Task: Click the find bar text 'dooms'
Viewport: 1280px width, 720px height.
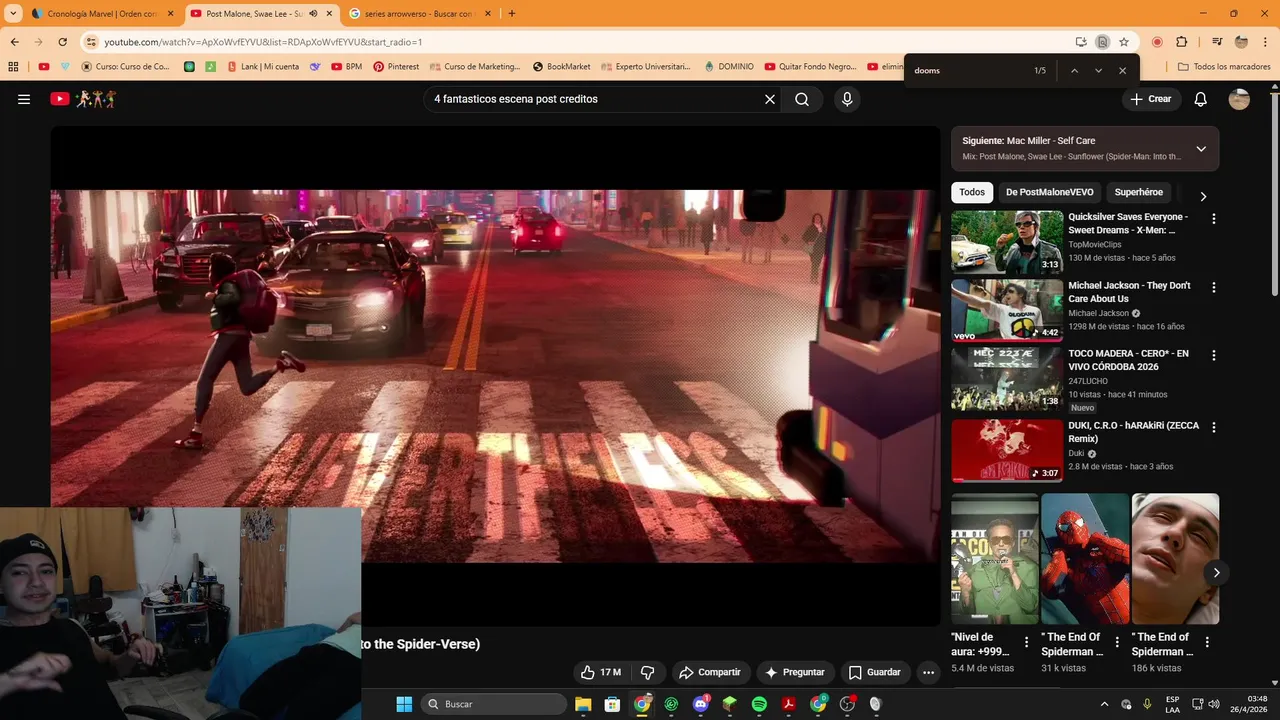Action: tap(927, 71)
